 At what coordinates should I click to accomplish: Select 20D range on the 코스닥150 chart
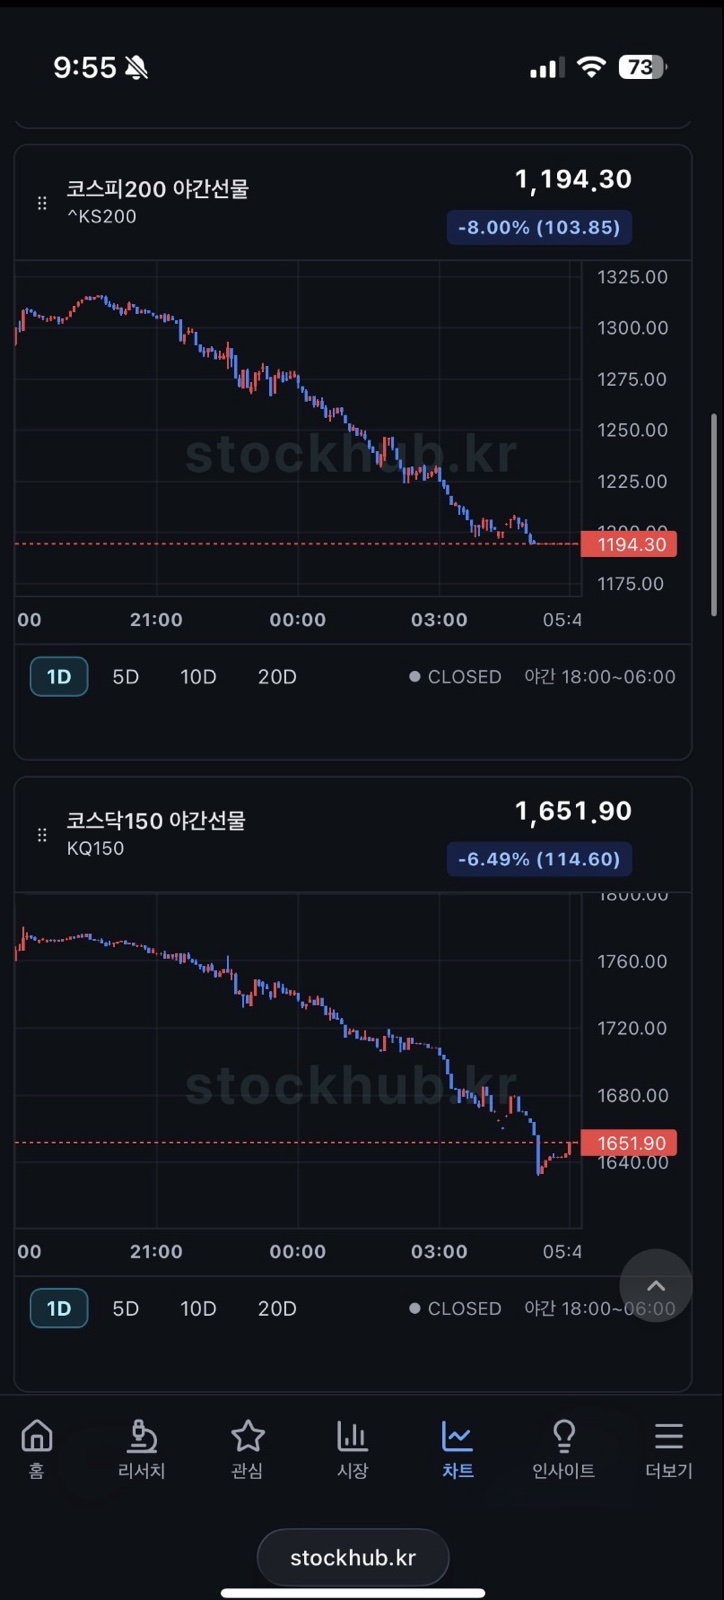277,1309
